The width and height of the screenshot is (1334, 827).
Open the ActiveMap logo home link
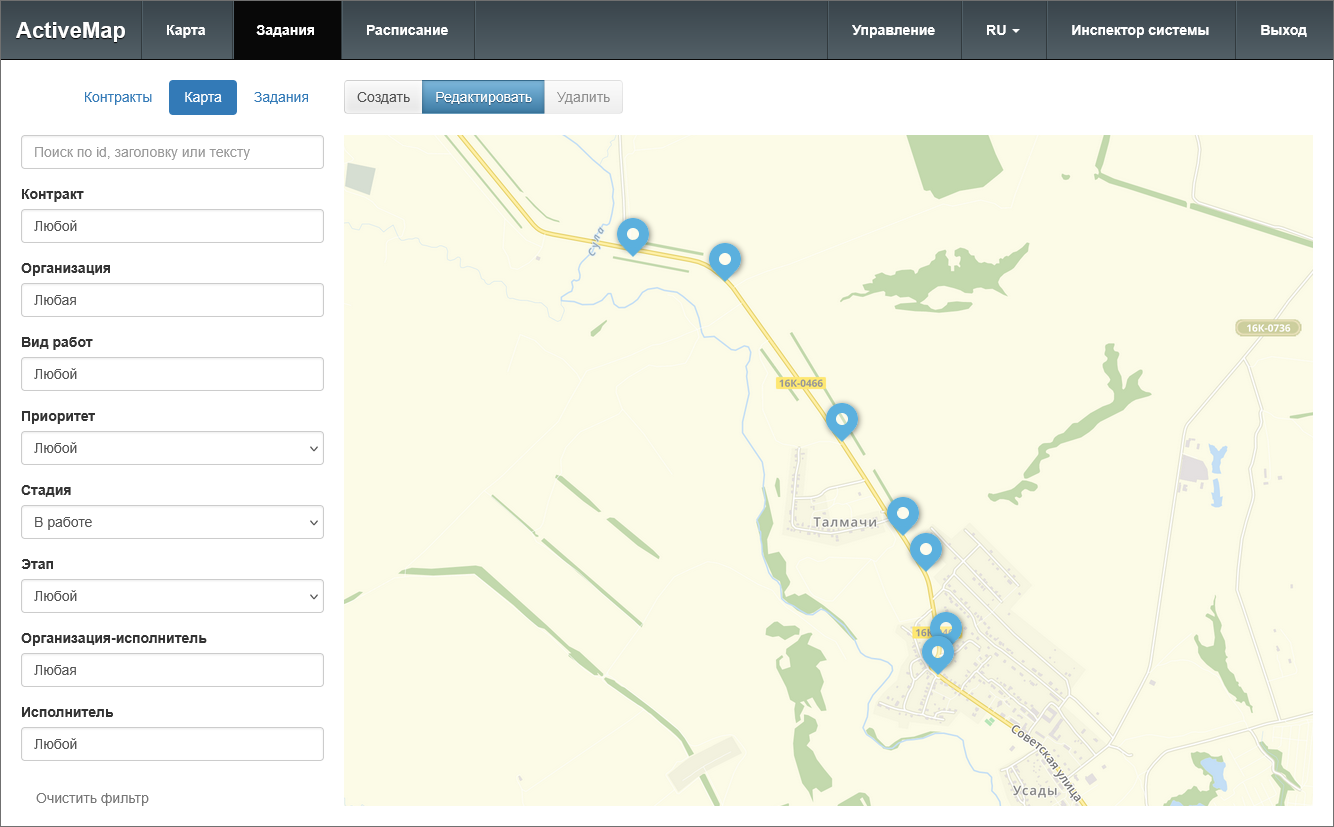[71, 30]
